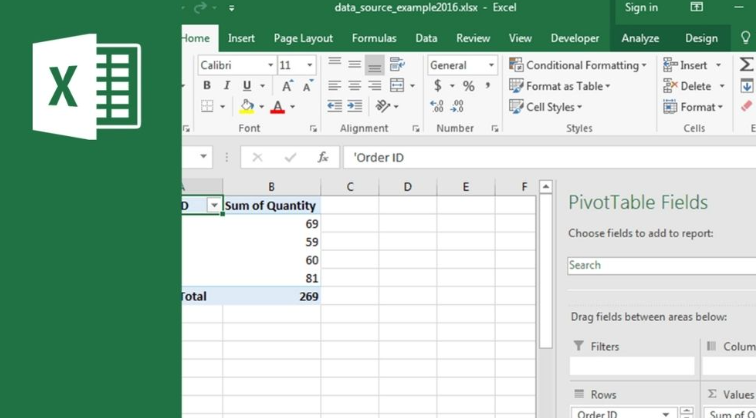Screen dimensions: 756x418
Task: Open Font dialog launcher
Action: [313, 128]
